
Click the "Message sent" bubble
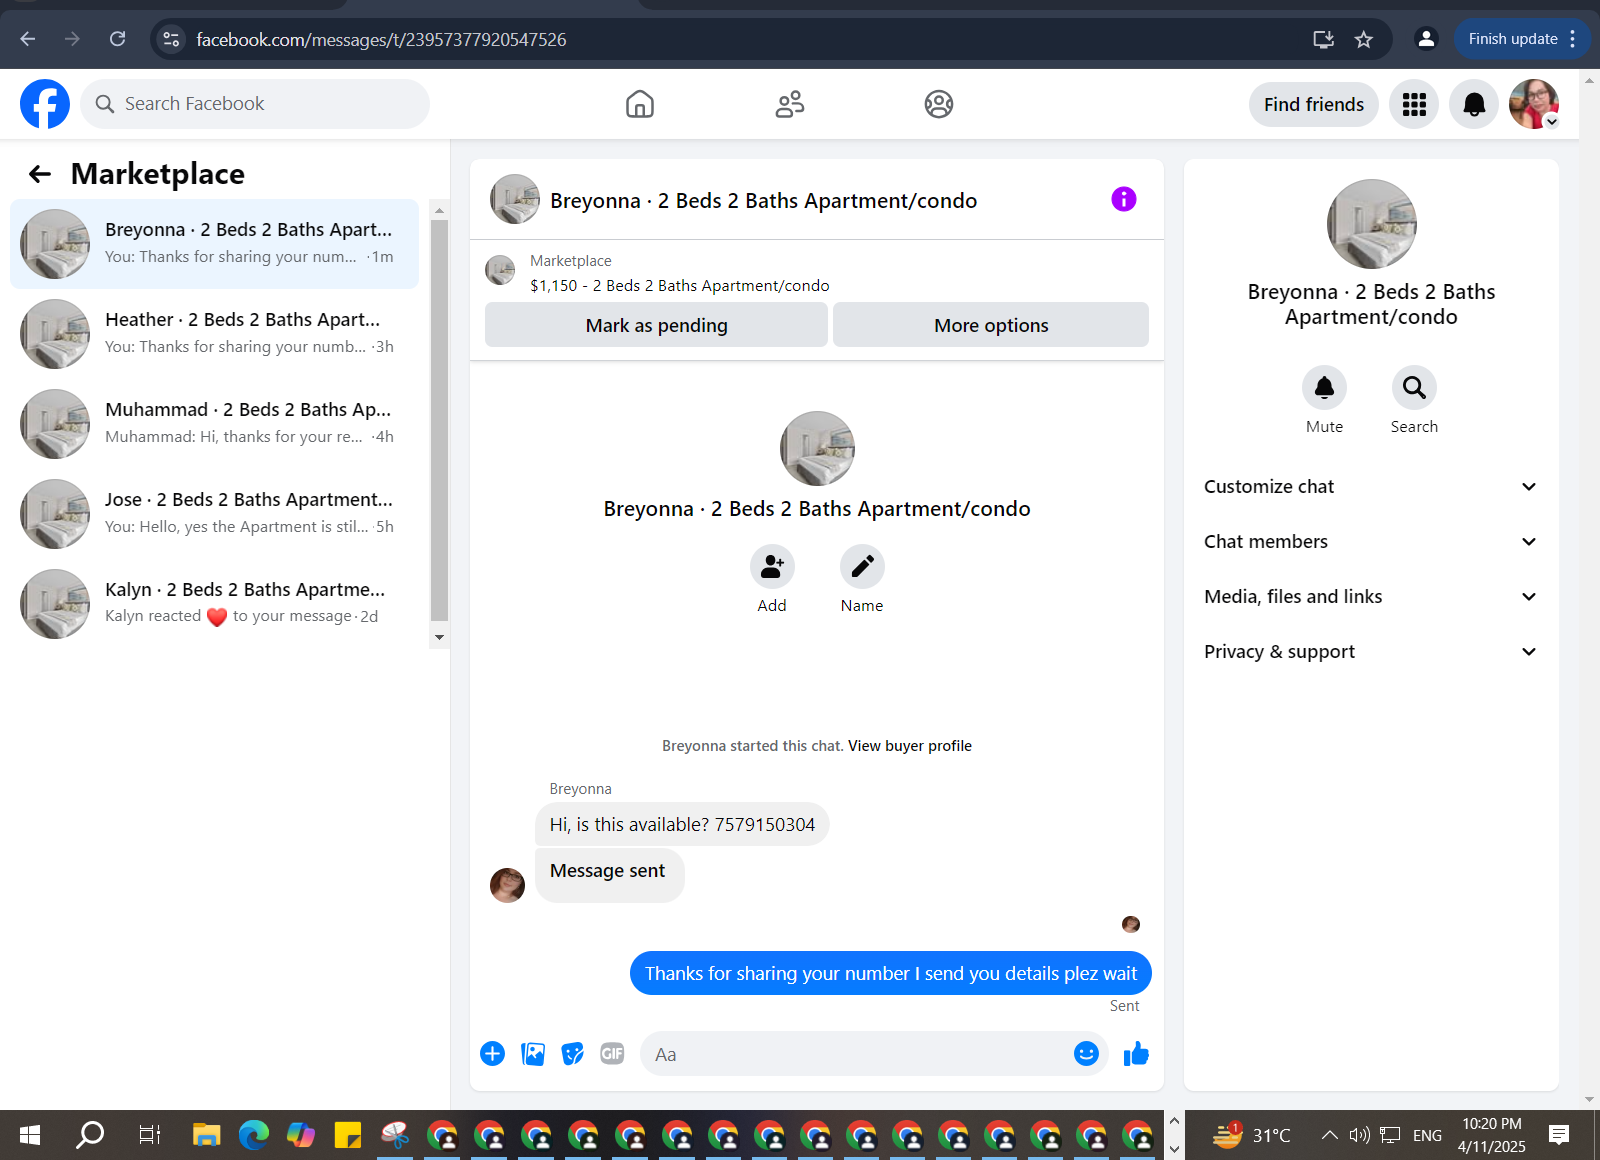(609, 875)
